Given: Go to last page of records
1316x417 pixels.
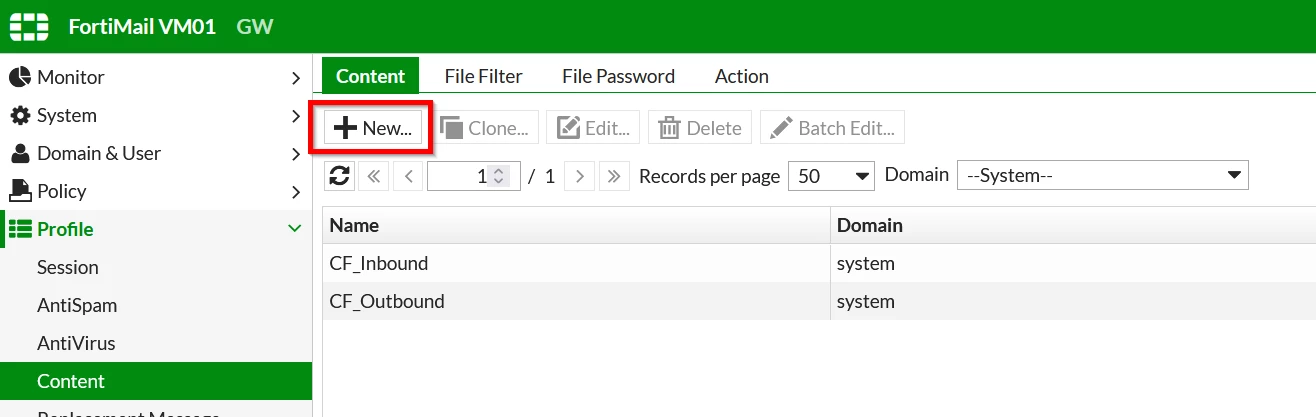Looking at the screenshot, I should (615, 176).
